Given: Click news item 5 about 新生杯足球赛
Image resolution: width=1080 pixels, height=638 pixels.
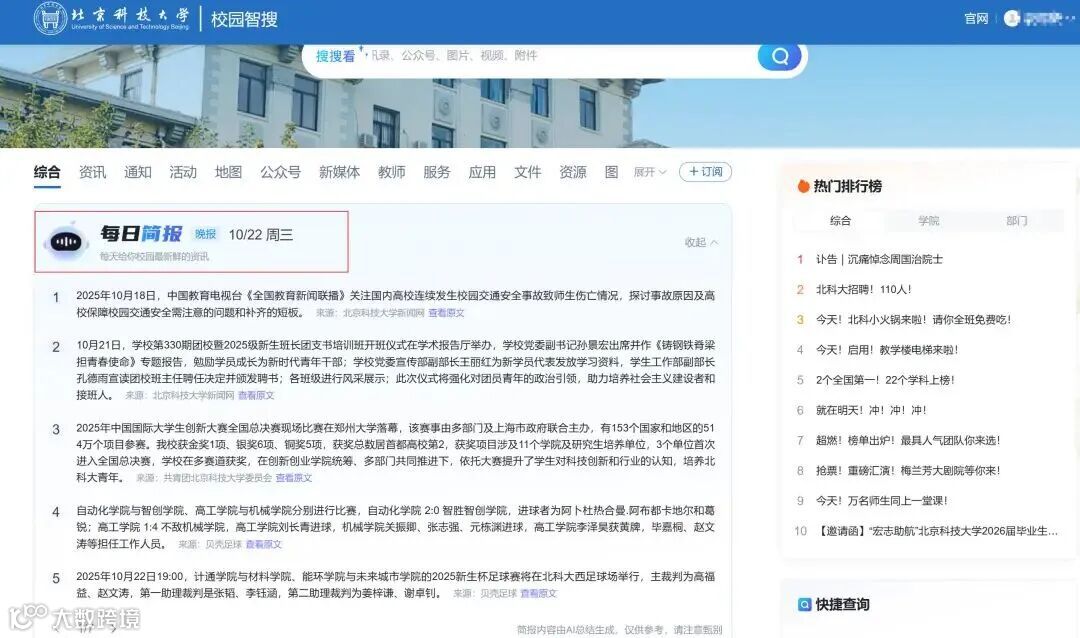Looking at the screenshot, I should (x=395, y=584).
